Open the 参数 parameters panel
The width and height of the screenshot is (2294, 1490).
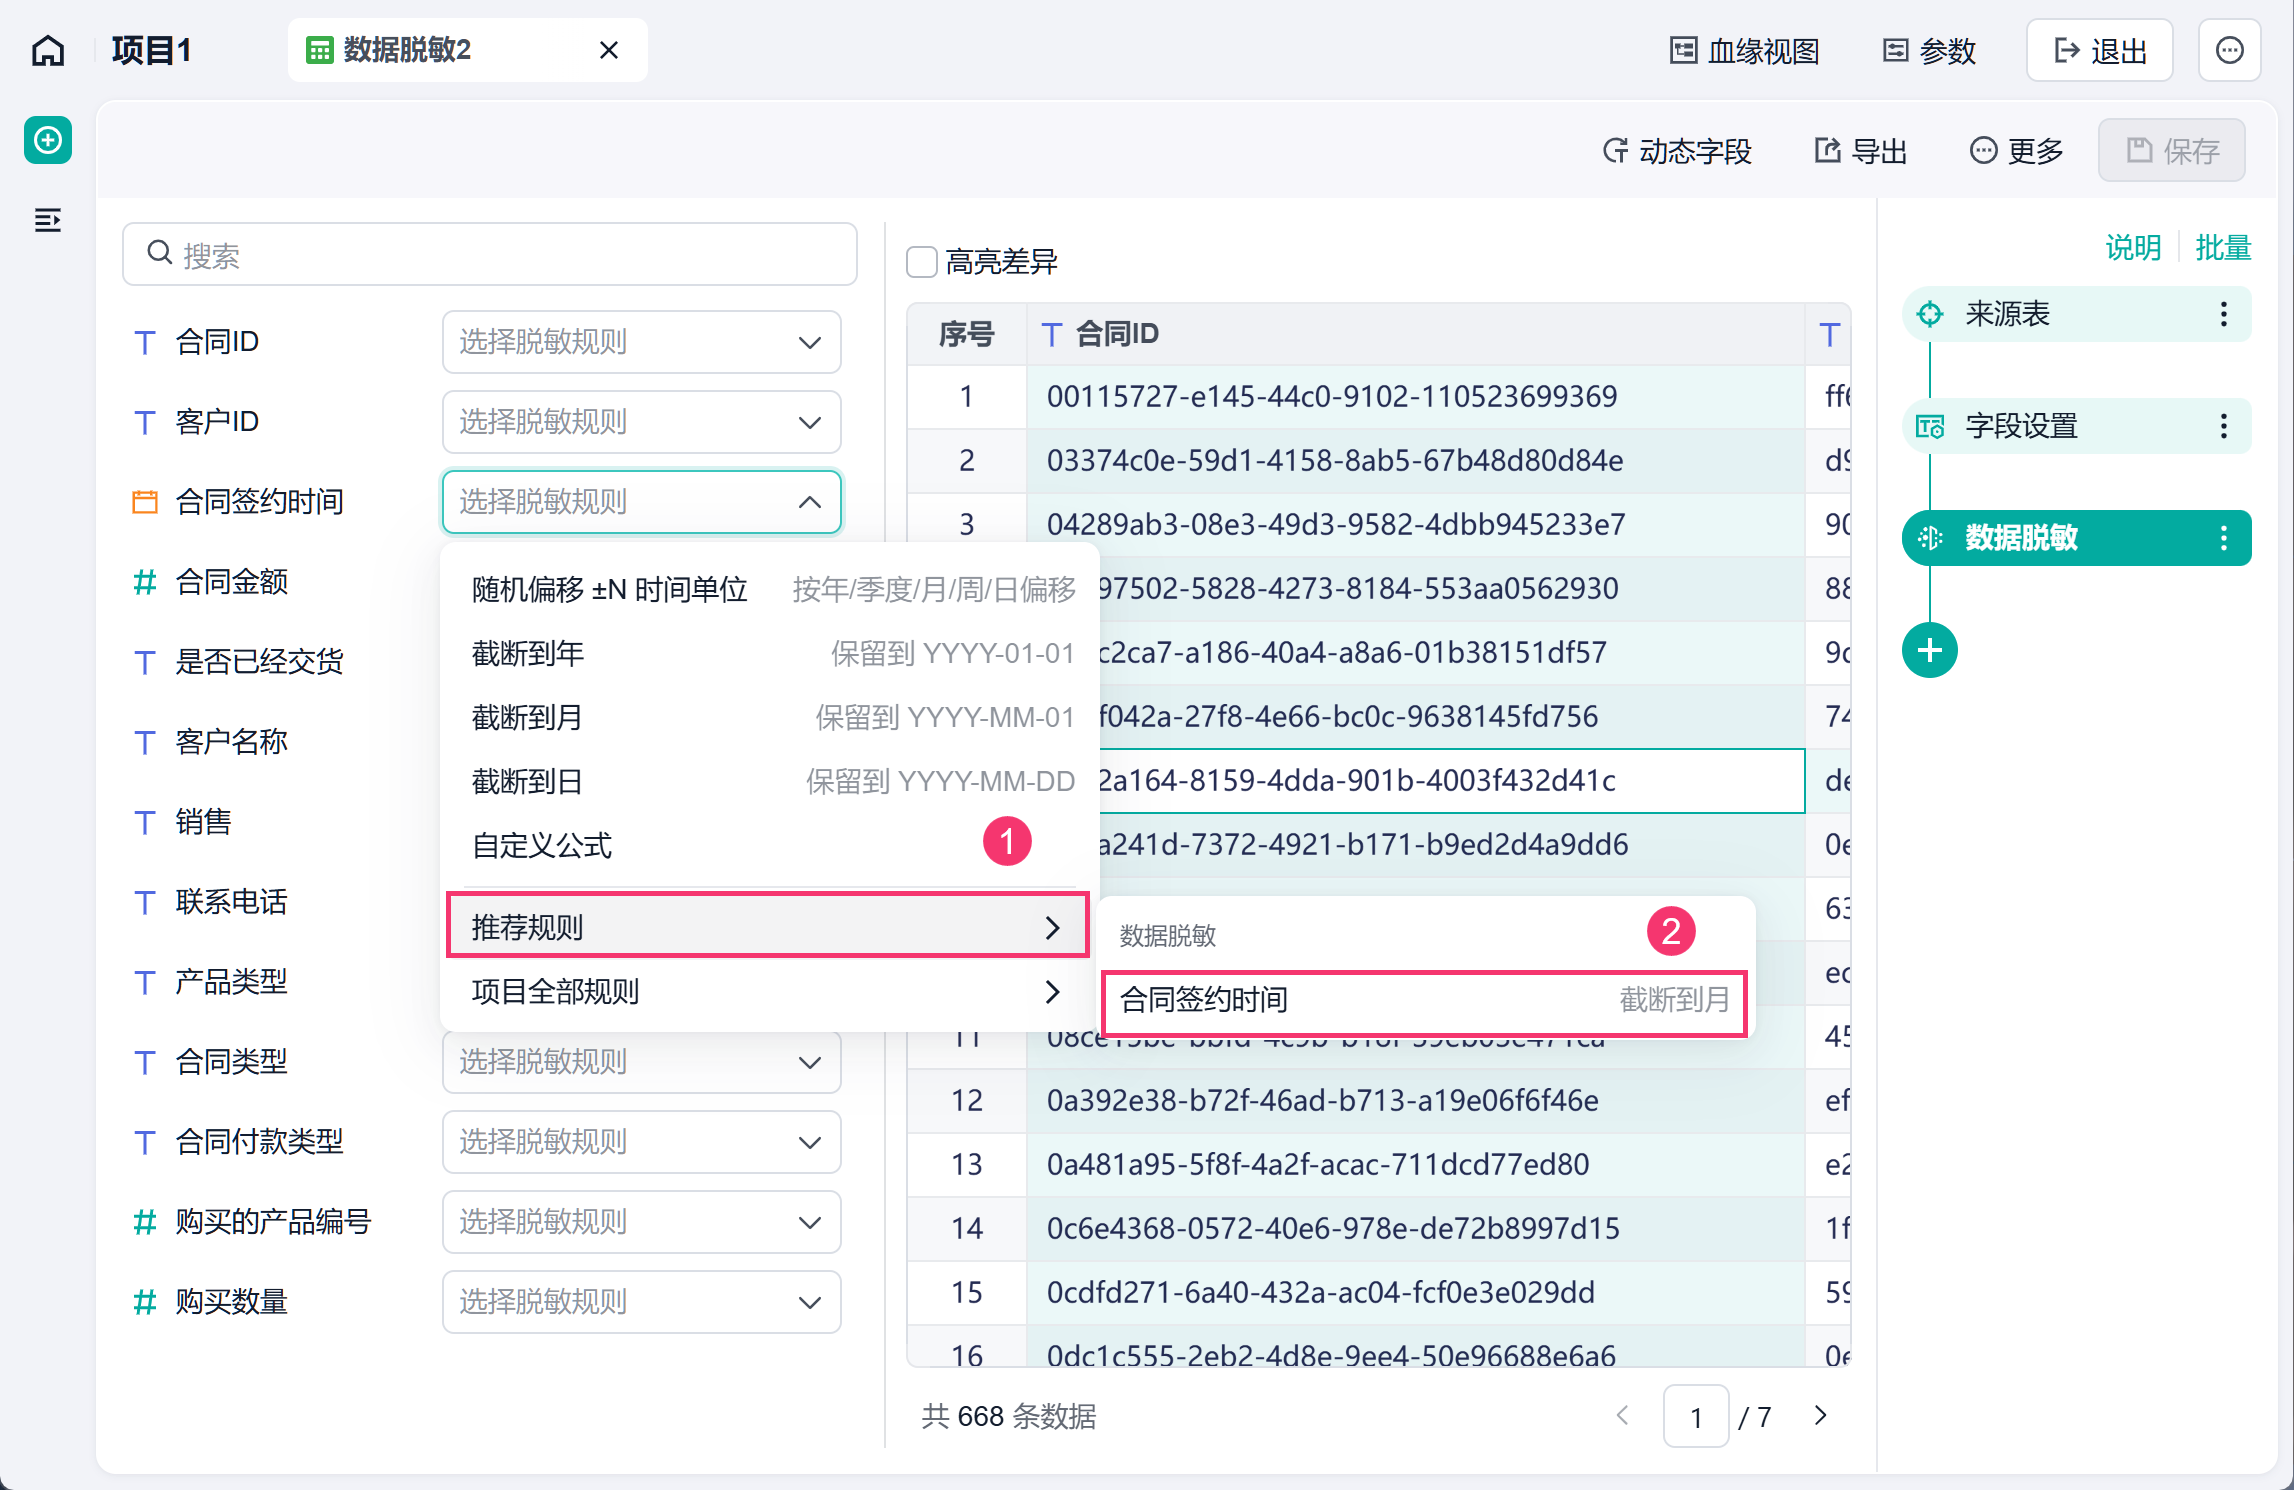pos(1929,51)
